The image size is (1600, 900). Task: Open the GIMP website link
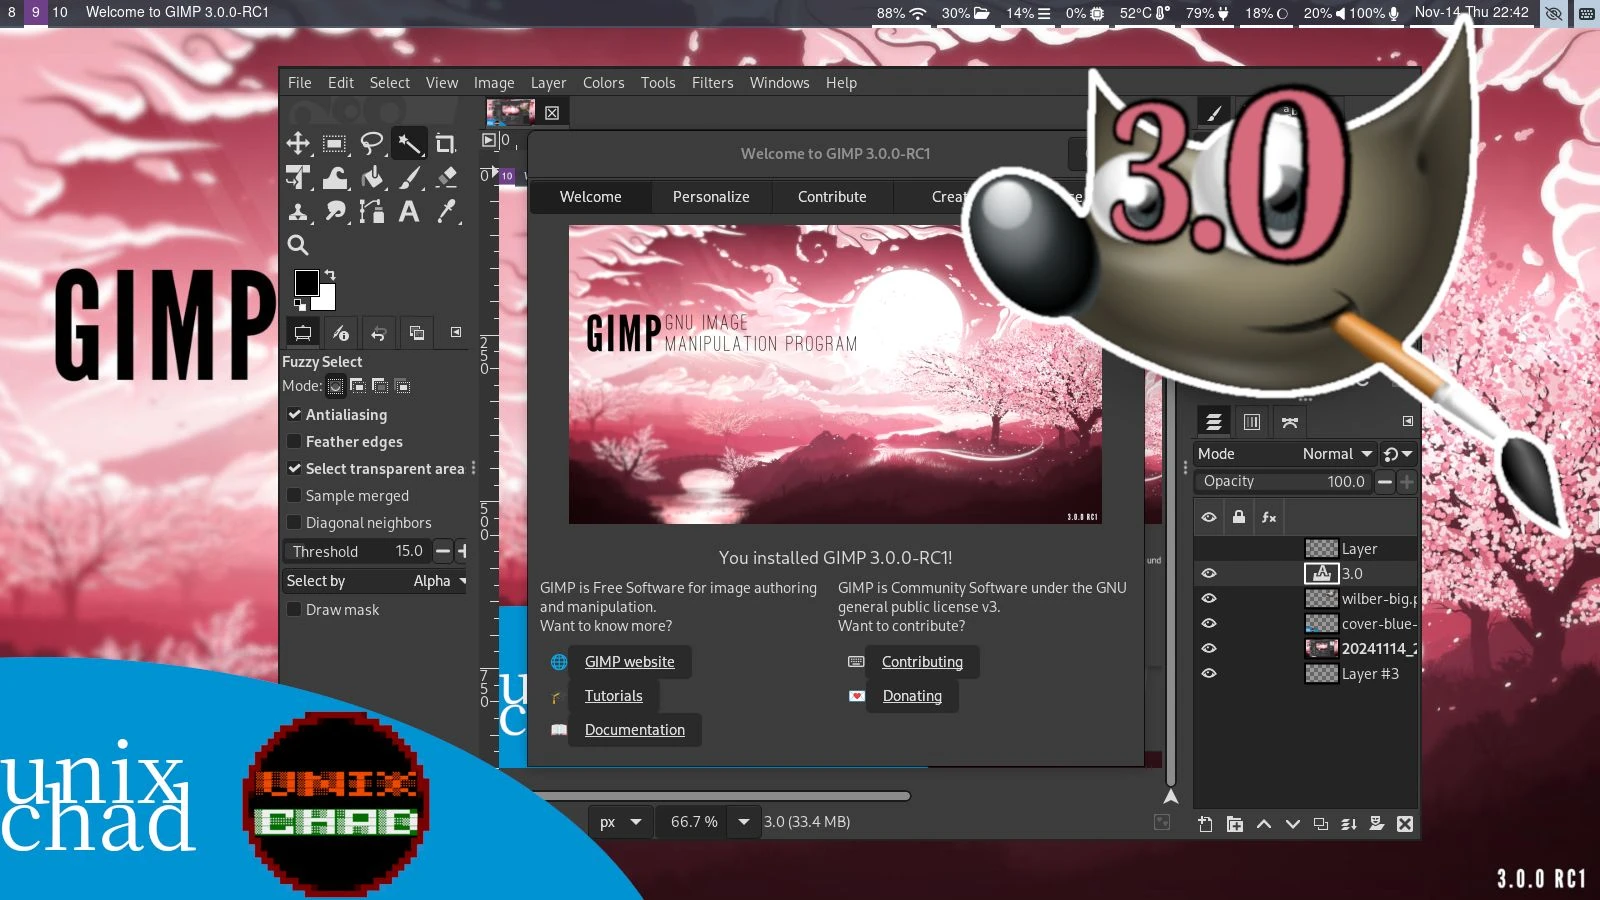pyautogui.click(x=629, y=662)
